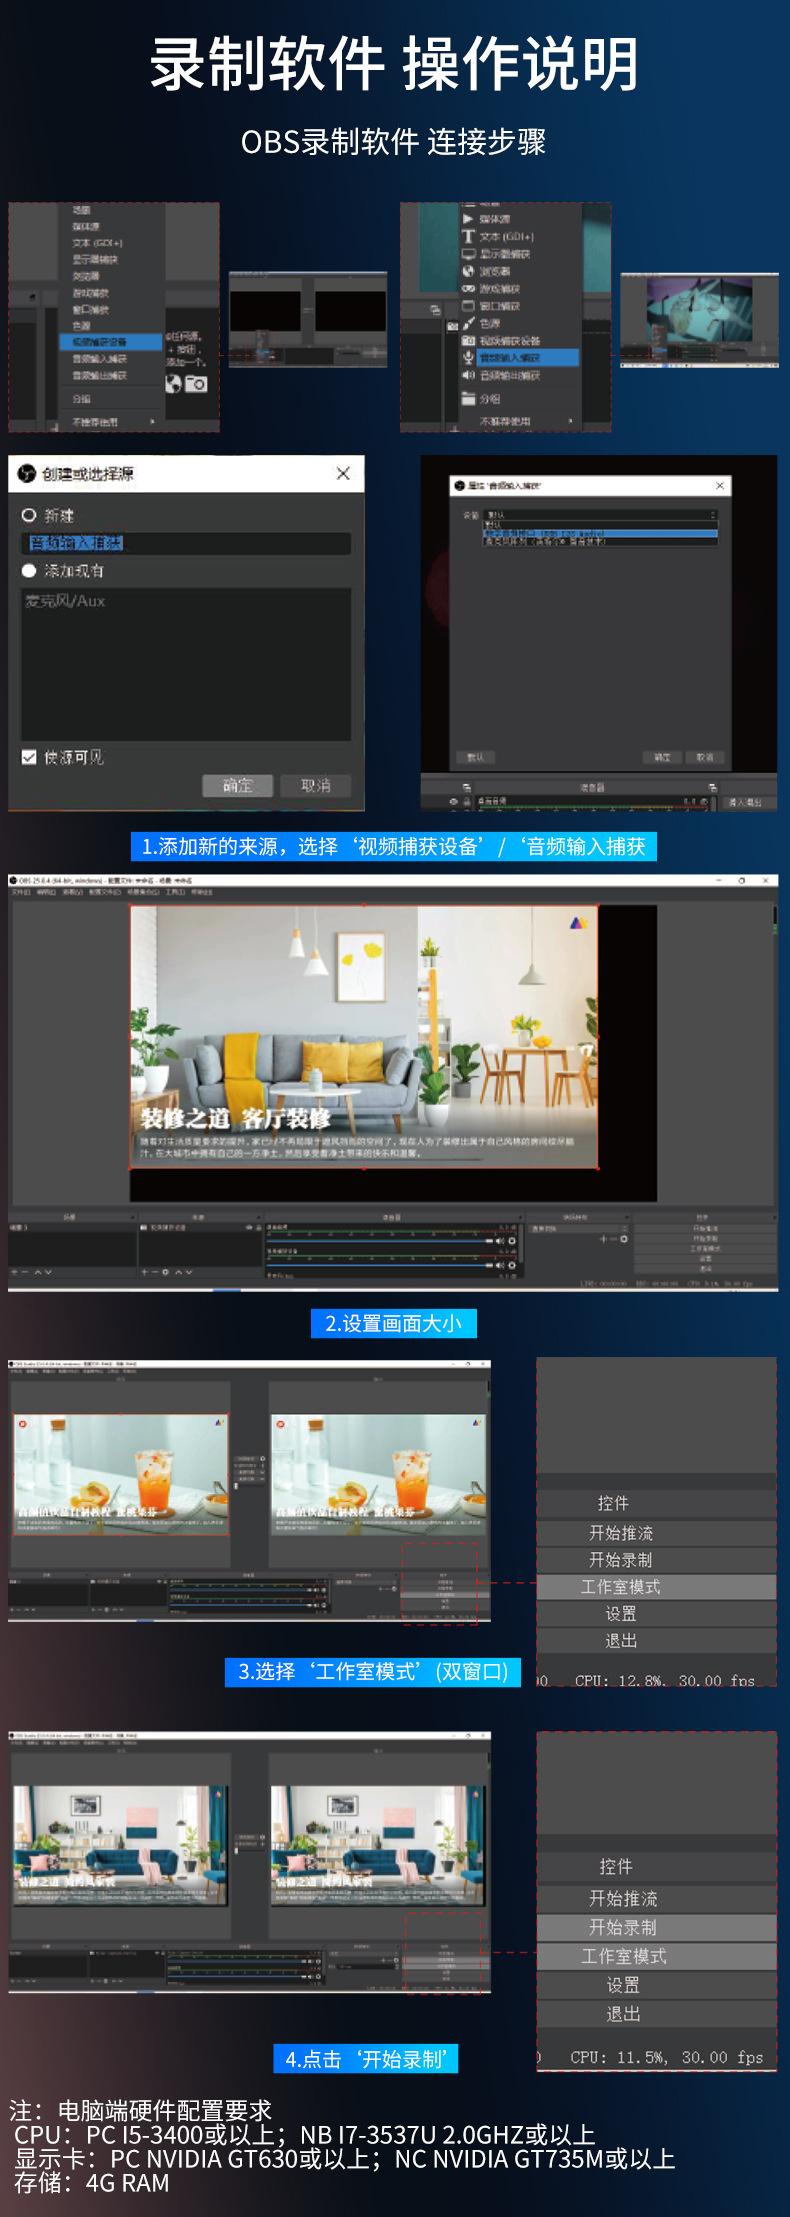
Task: Click the camera icon next to 视频捕获设备
Action: click(x=468, y=341)
